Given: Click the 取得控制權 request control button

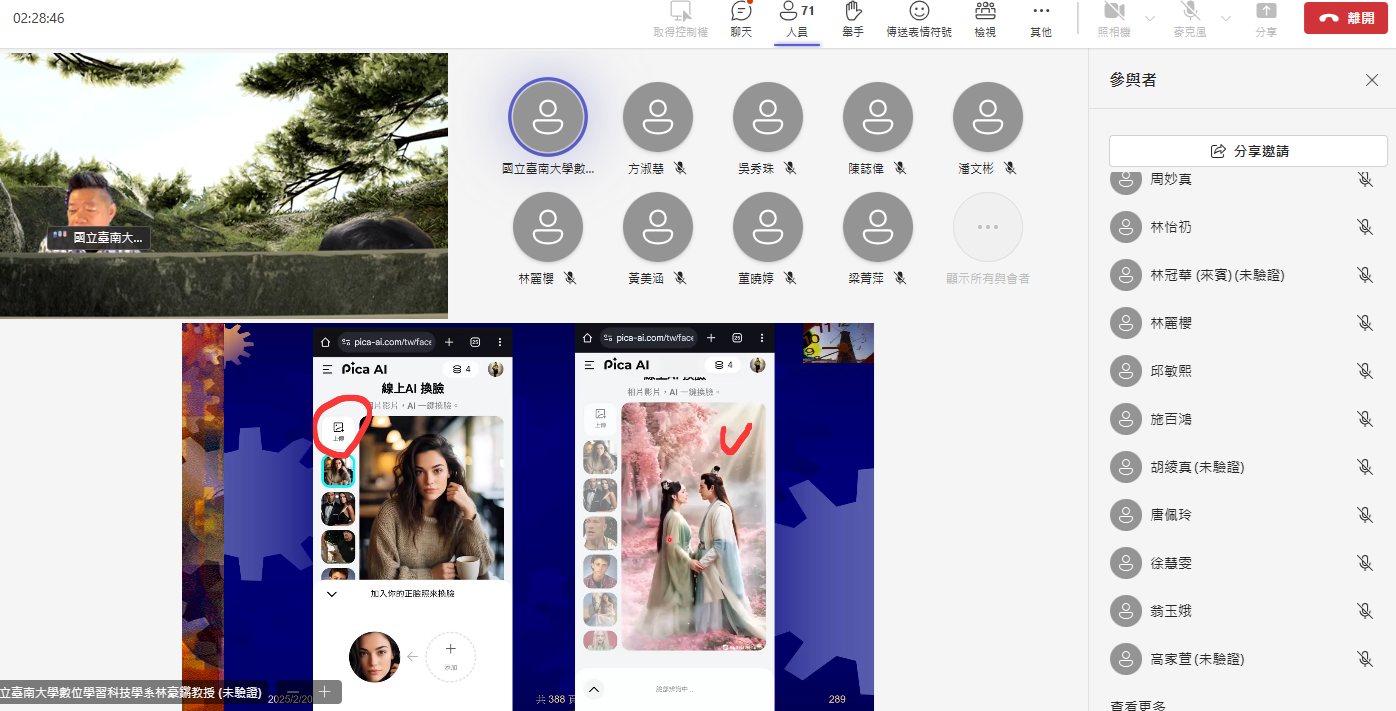Looking at the screenshot, I should pyautogui.click(x=681, y=20).
